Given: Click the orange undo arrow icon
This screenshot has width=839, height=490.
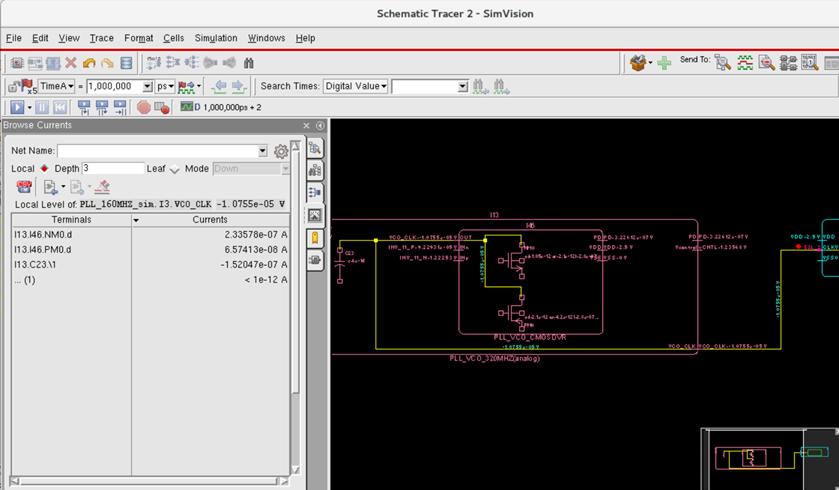Looking at the screenshot, I should (x=89, y=63).
